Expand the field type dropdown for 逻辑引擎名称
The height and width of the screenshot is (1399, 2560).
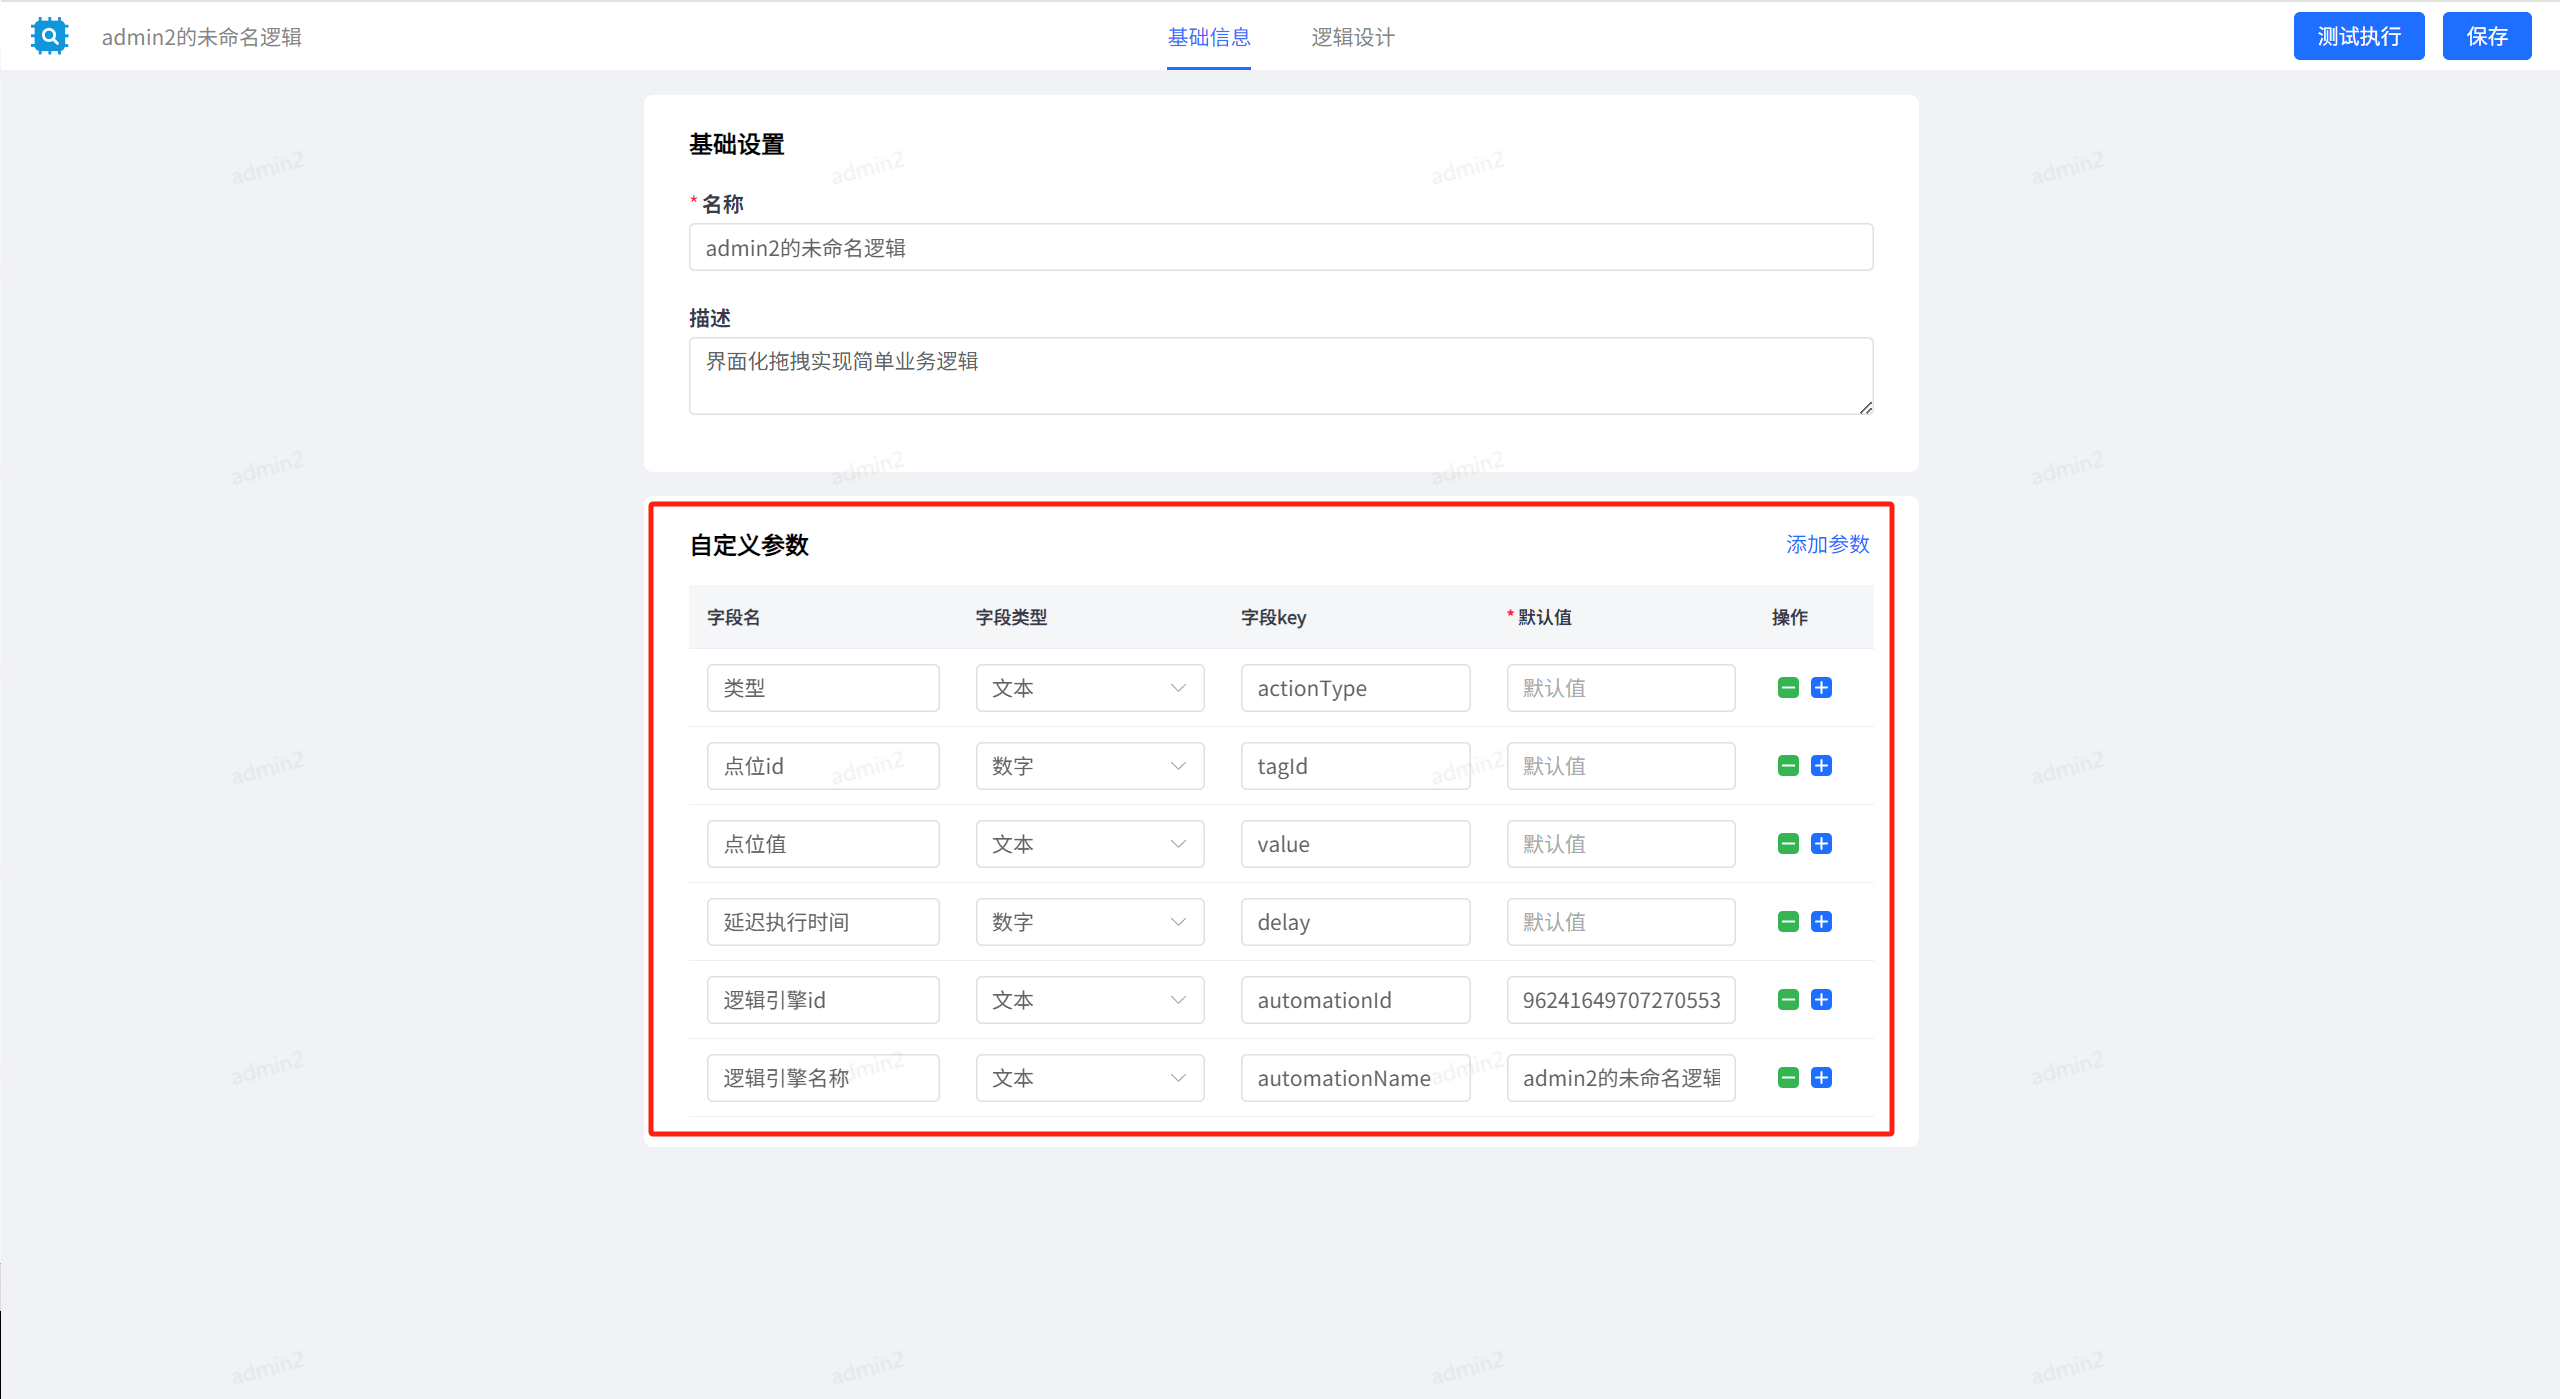(x=1089, y=1077)
